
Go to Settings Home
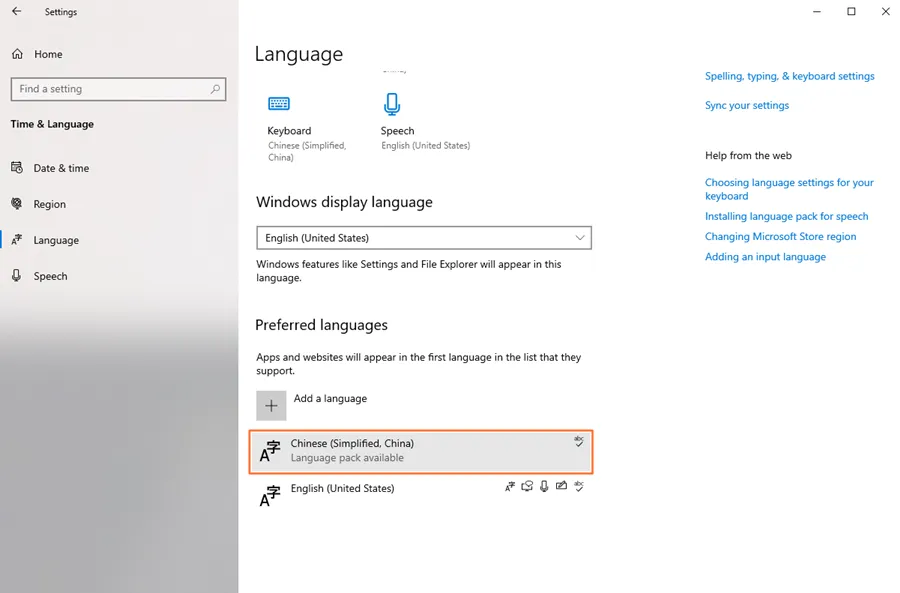pyautogui.click(x=47, y=54)
